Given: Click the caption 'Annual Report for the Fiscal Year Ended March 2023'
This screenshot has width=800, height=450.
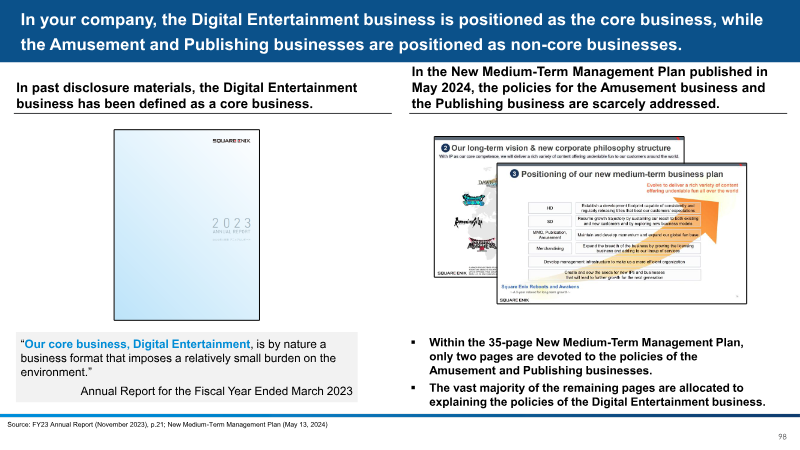Looking at the screenshot, I should (216, 391).
